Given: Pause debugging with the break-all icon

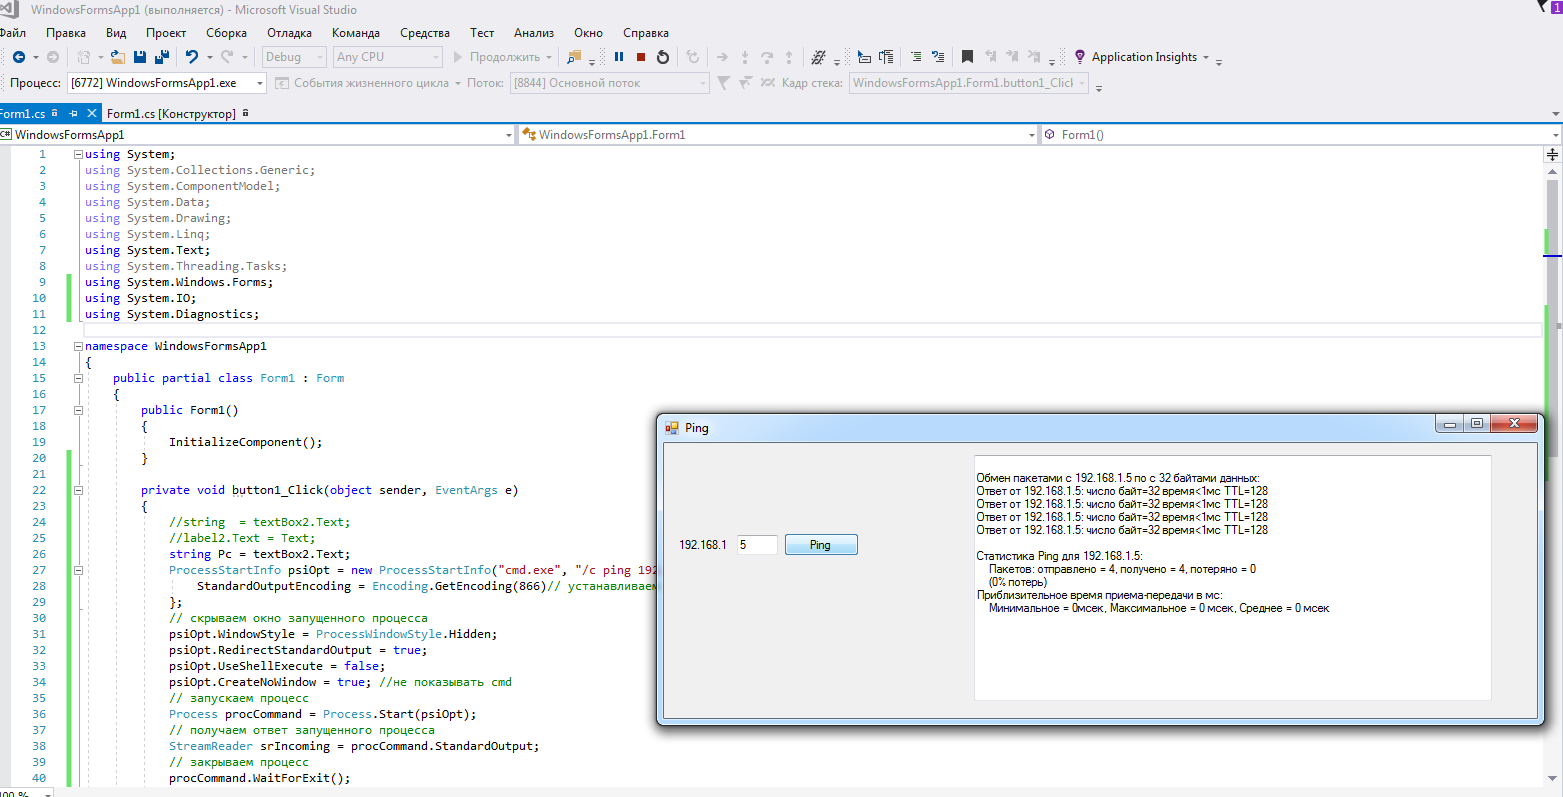Looking at the screenshot, I should pos(619,57).
